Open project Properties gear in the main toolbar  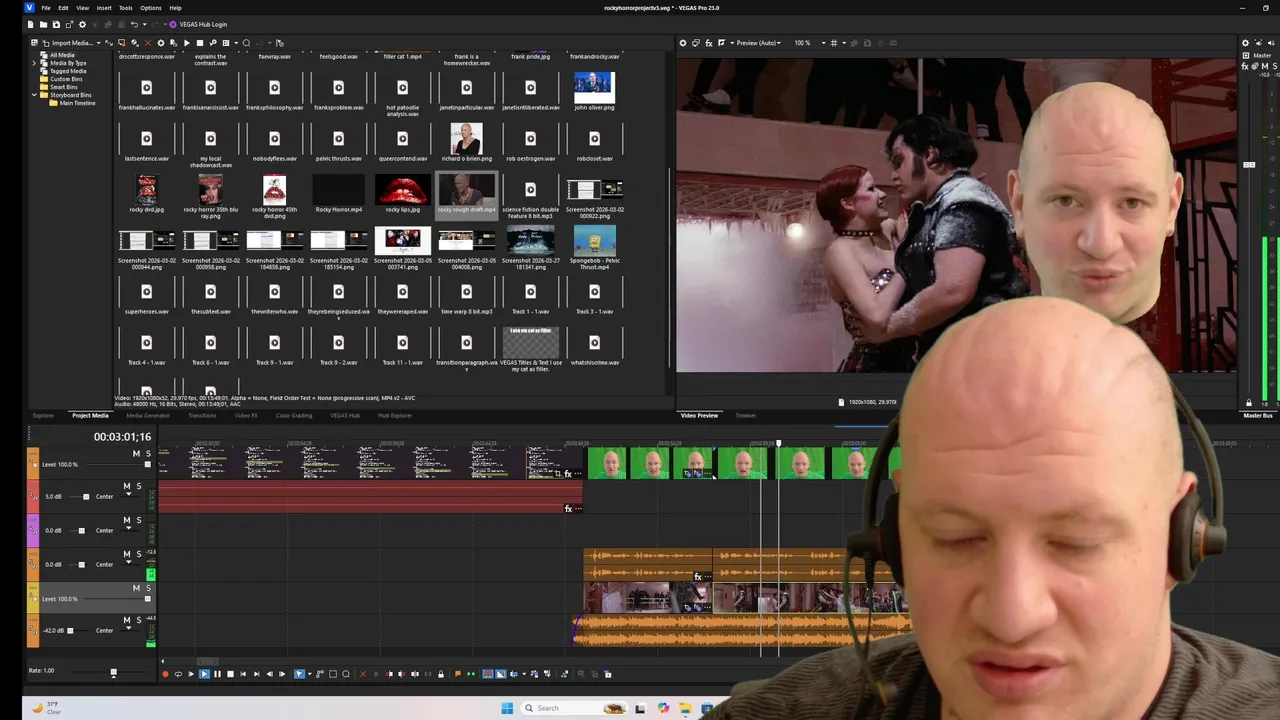point(82,24)
